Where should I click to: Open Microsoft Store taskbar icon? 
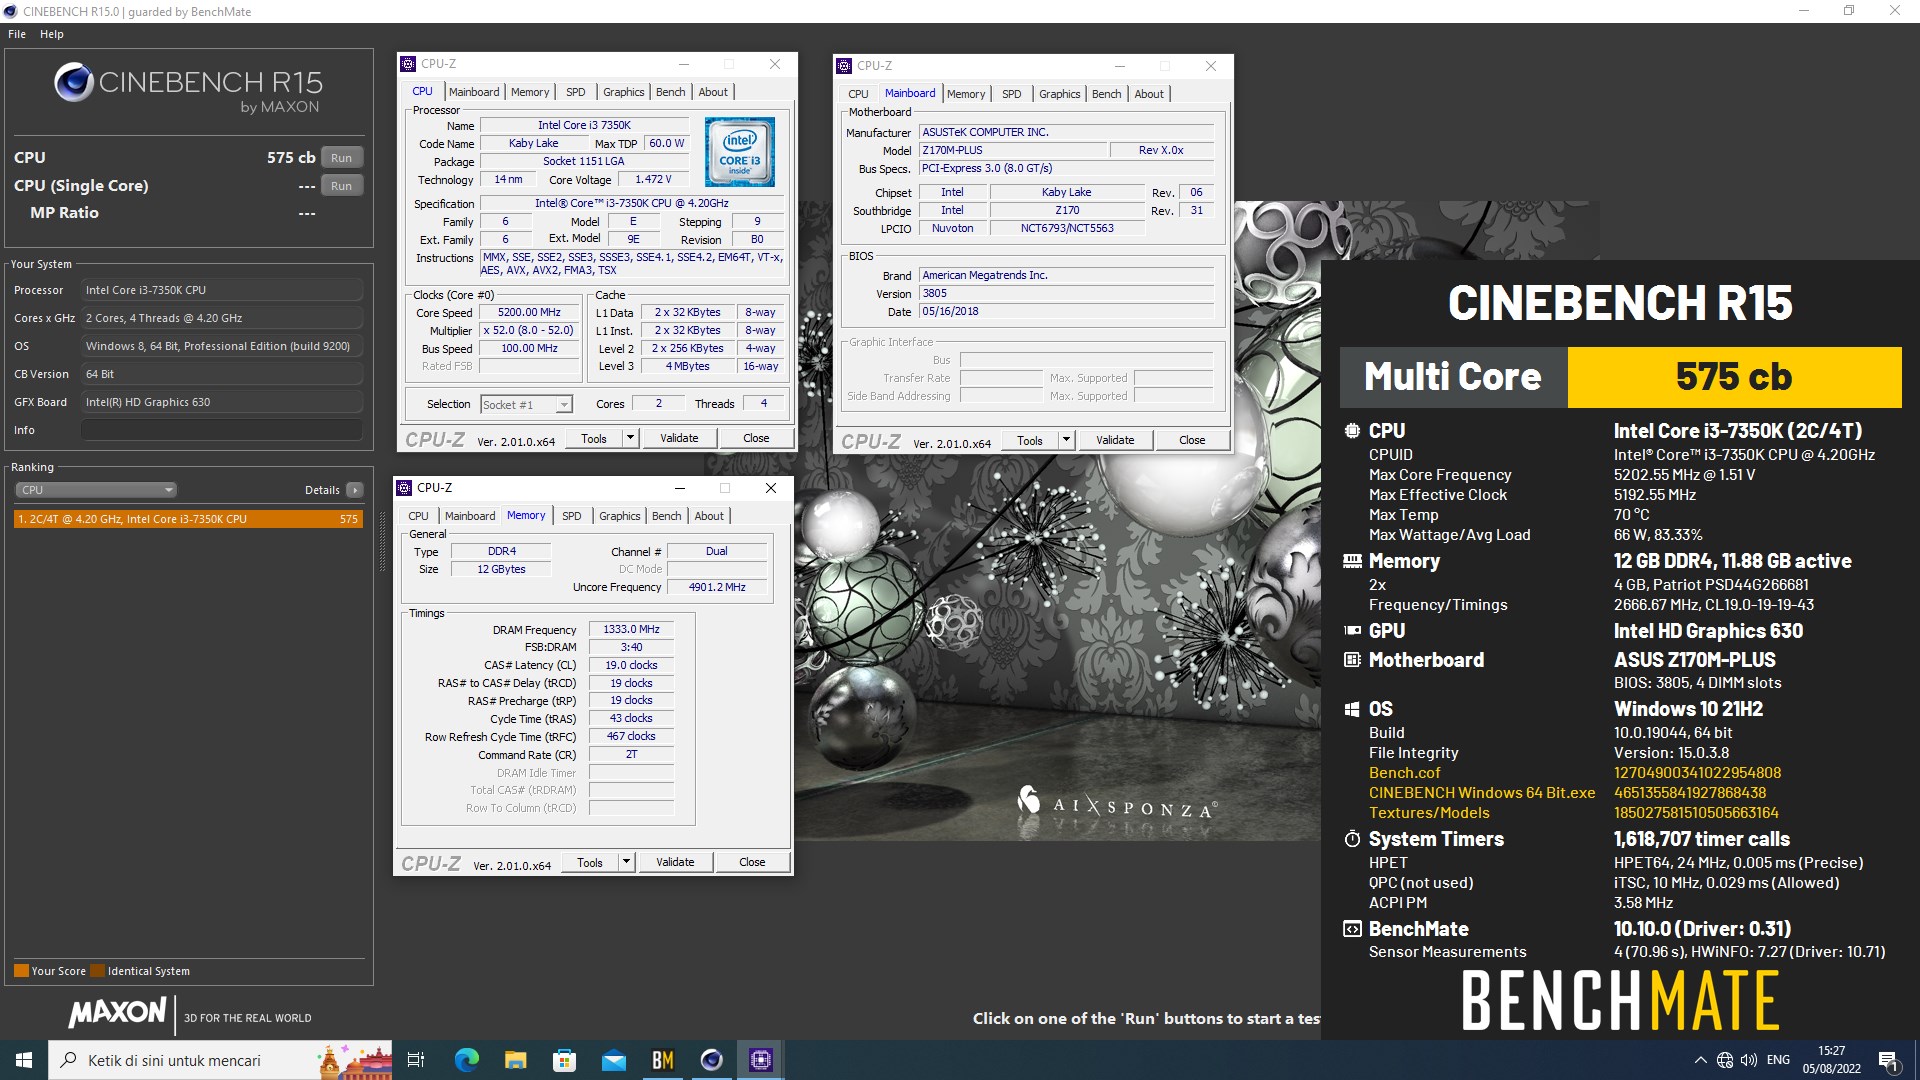(564, 1060)
